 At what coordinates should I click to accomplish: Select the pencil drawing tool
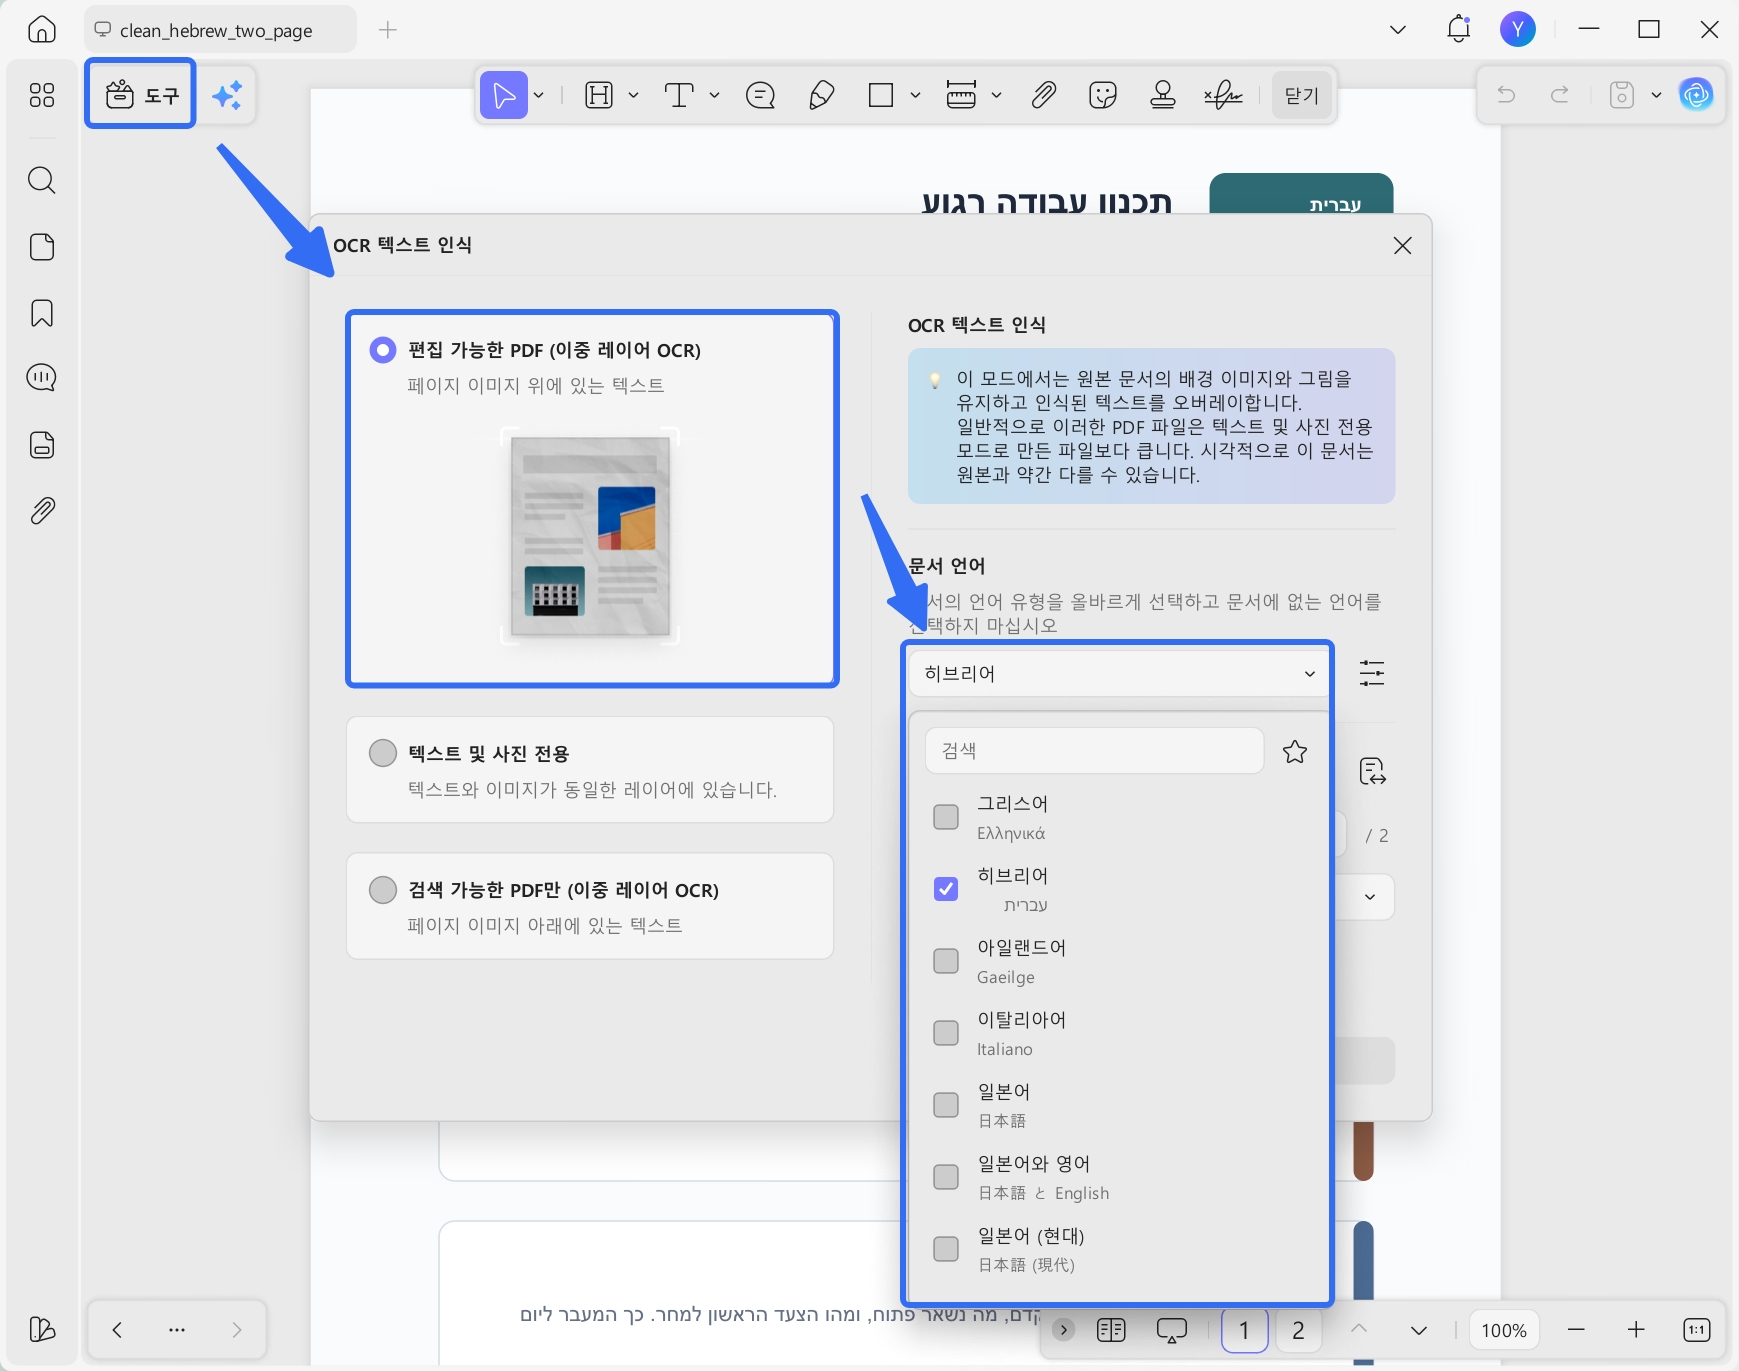tap(821, 95)
